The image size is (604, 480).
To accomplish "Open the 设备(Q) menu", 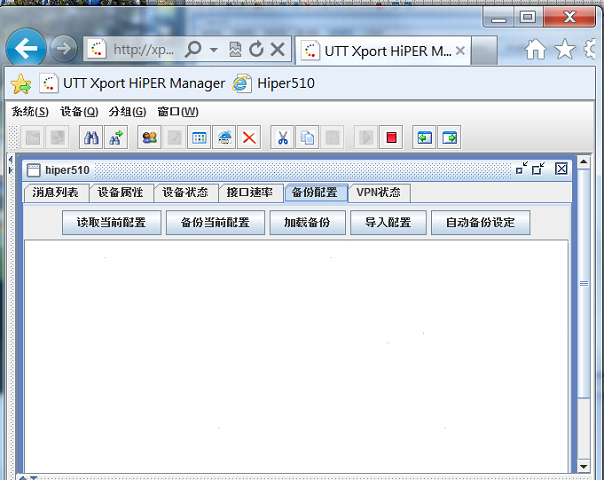I will pyautogui.click(x=79, y=112).
